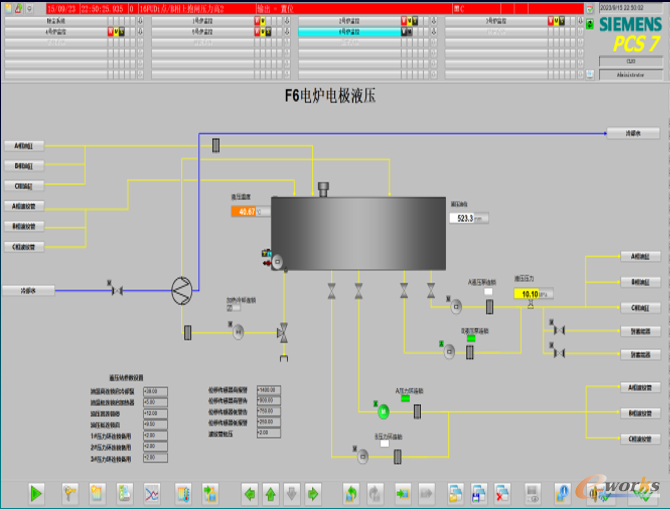This screenshot has width=670, height=509.
Task: Click the yellow 10.10 hydraulic pressure value
Action: click(527, 294)
